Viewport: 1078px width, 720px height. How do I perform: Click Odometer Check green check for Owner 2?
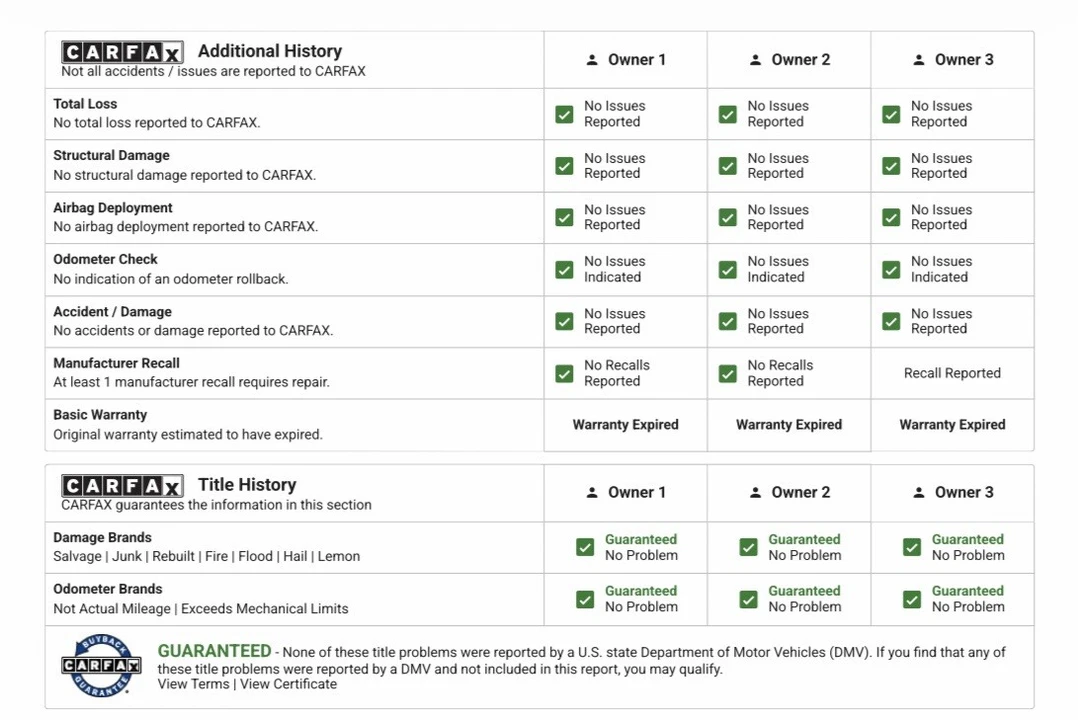pyautogui.click(x=728, y=270)
